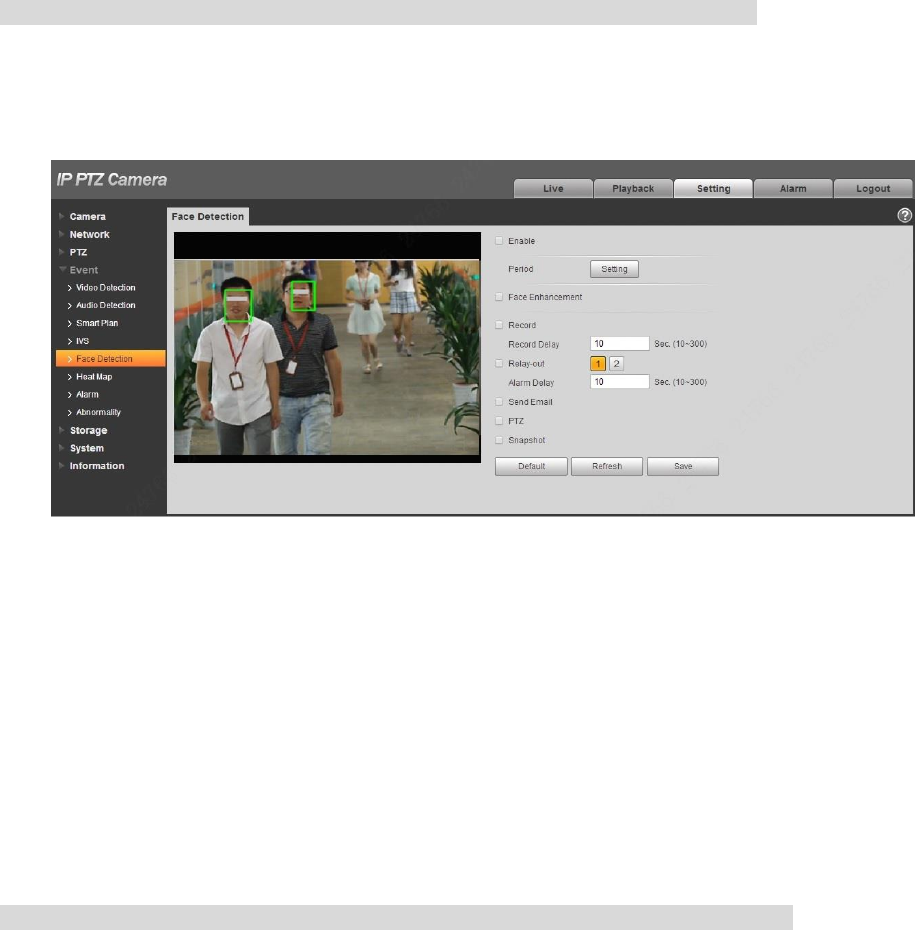Select relay-out channel 1
This screenshot has width=915, height=930.
coord(598,364)
